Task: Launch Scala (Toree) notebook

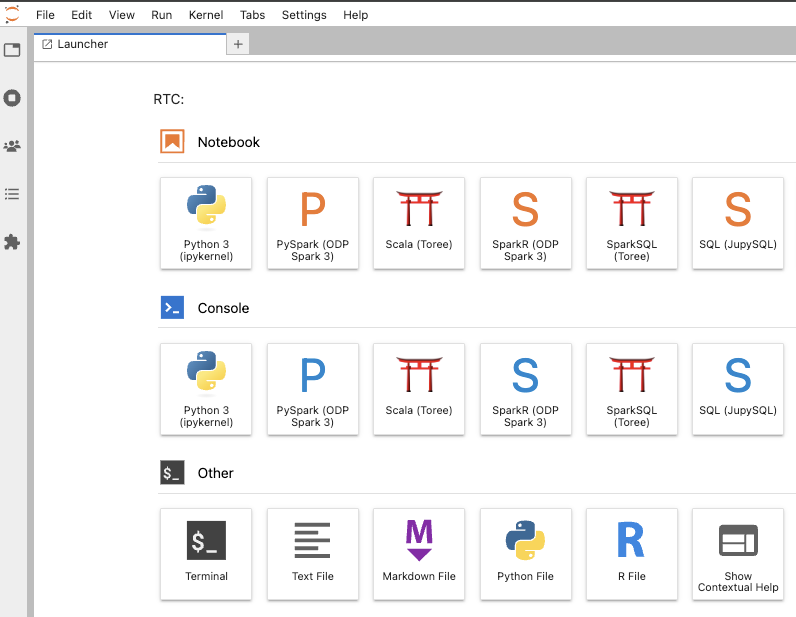Action: point(419,223)
